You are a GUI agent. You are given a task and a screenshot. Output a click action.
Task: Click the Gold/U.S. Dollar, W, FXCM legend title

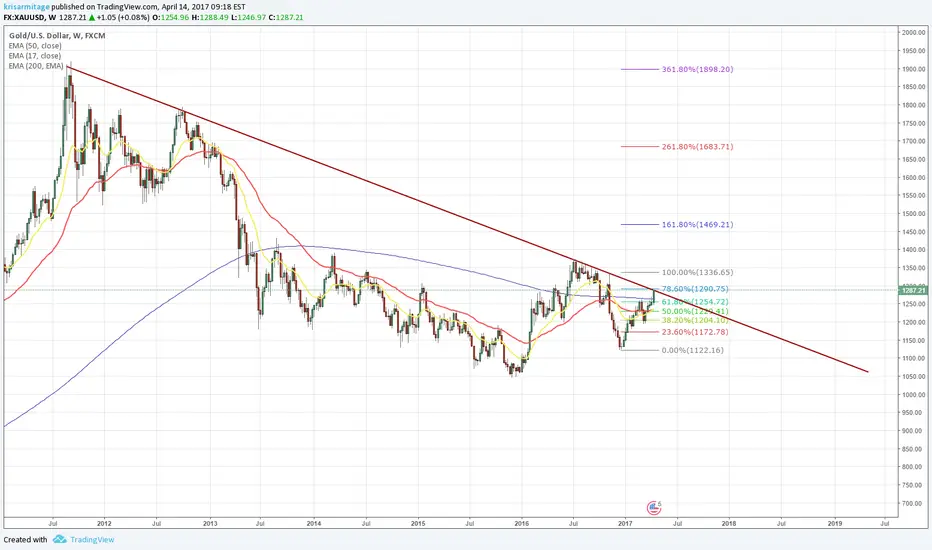(57, 36)
